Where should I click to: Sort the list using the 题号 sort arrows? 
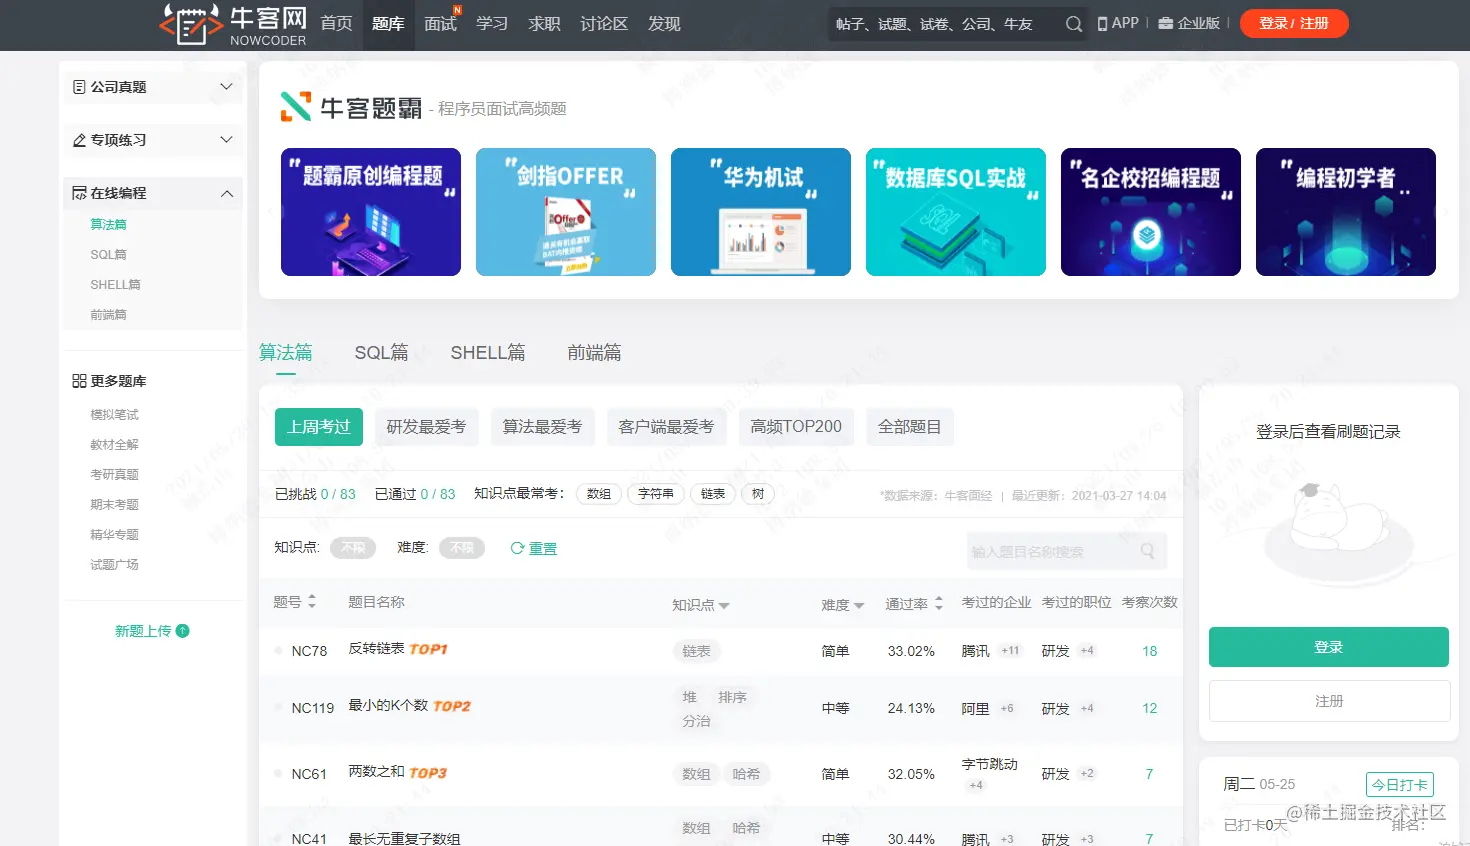click(312, 601)
